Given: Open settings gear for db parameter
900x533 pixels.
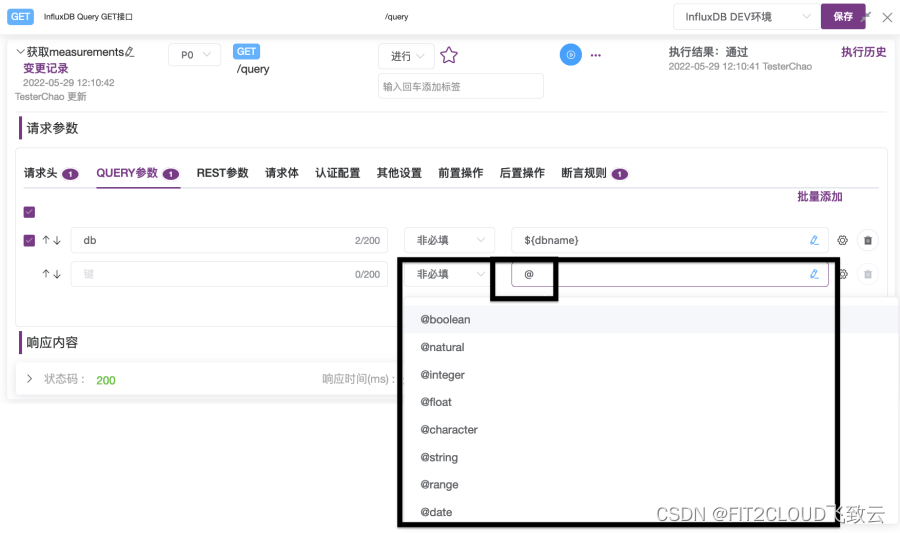Looking at the screenshot, I should point(842,240).
